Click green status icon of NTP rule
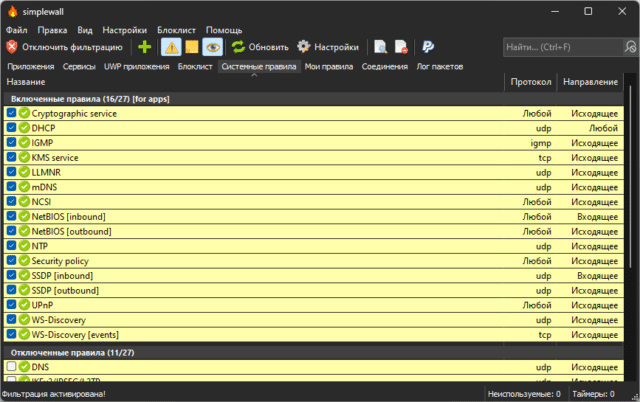This screenshot has height=402, width=640. tap(24, 246)
